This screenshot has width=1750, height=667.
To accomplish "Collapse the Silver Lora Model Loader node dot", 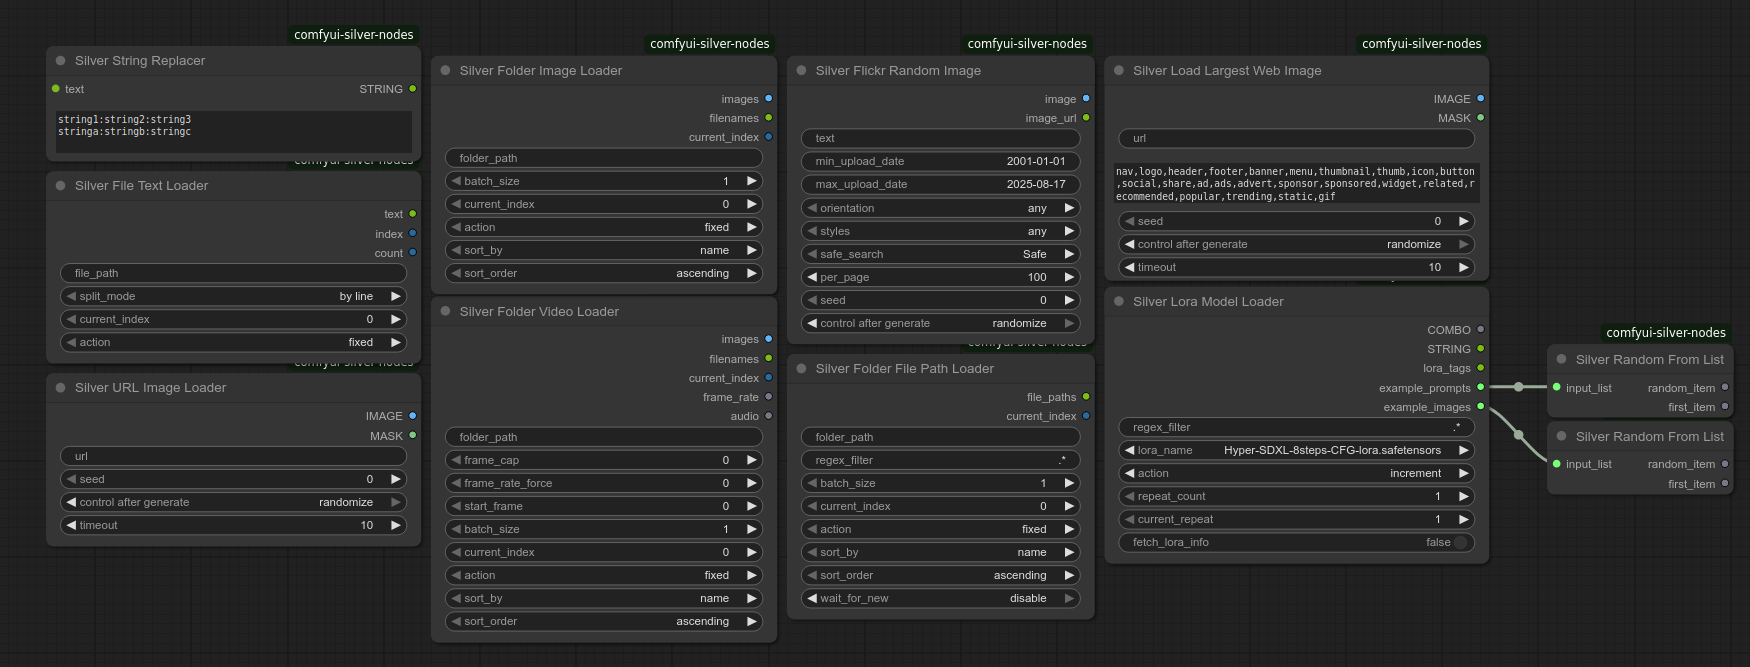I will click(1119, 302).
